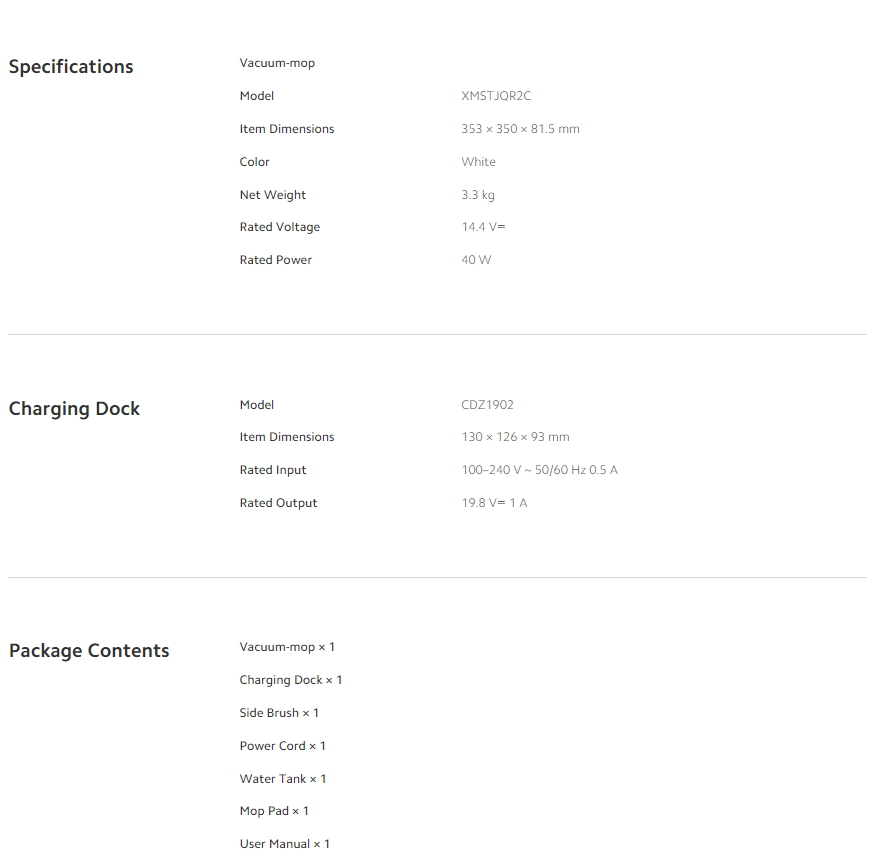This screenshot has width=870, height=854.
Task: Click the 353 × 350 × 81.5 mm dimensions value
Action: point(520,129)
